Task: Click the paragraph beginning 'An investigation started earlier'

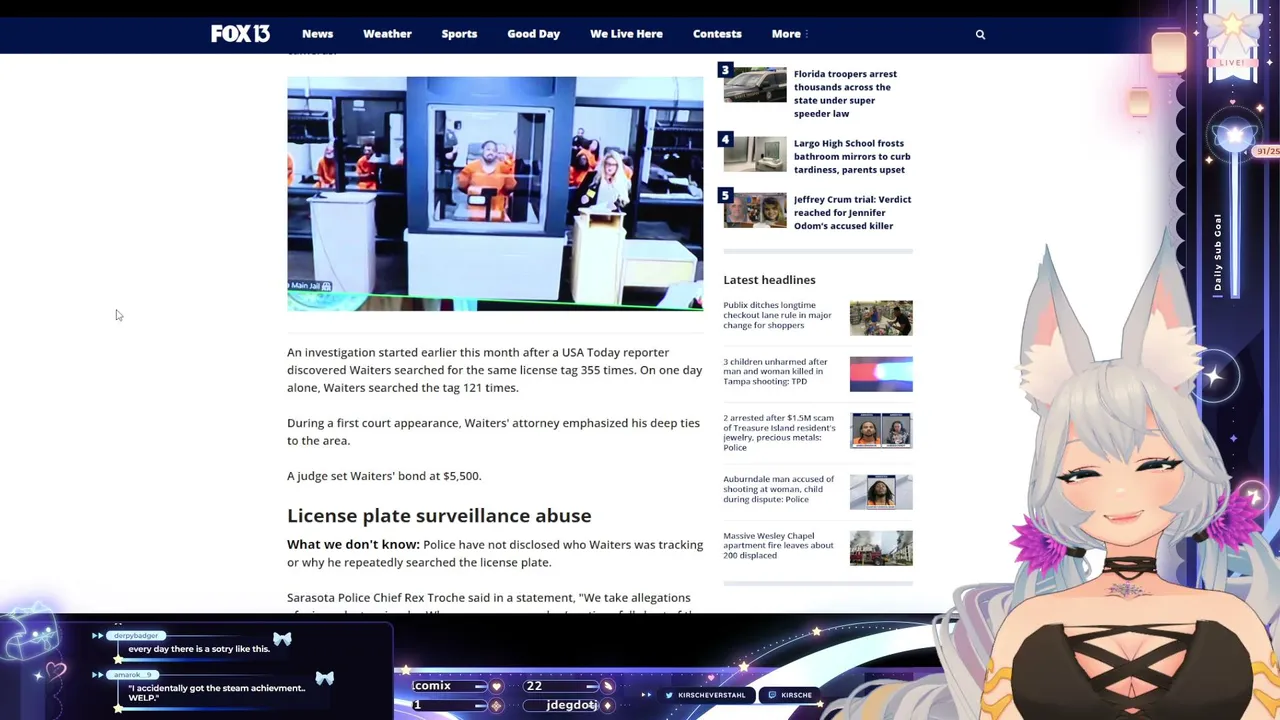Action: tap(495, 370)
